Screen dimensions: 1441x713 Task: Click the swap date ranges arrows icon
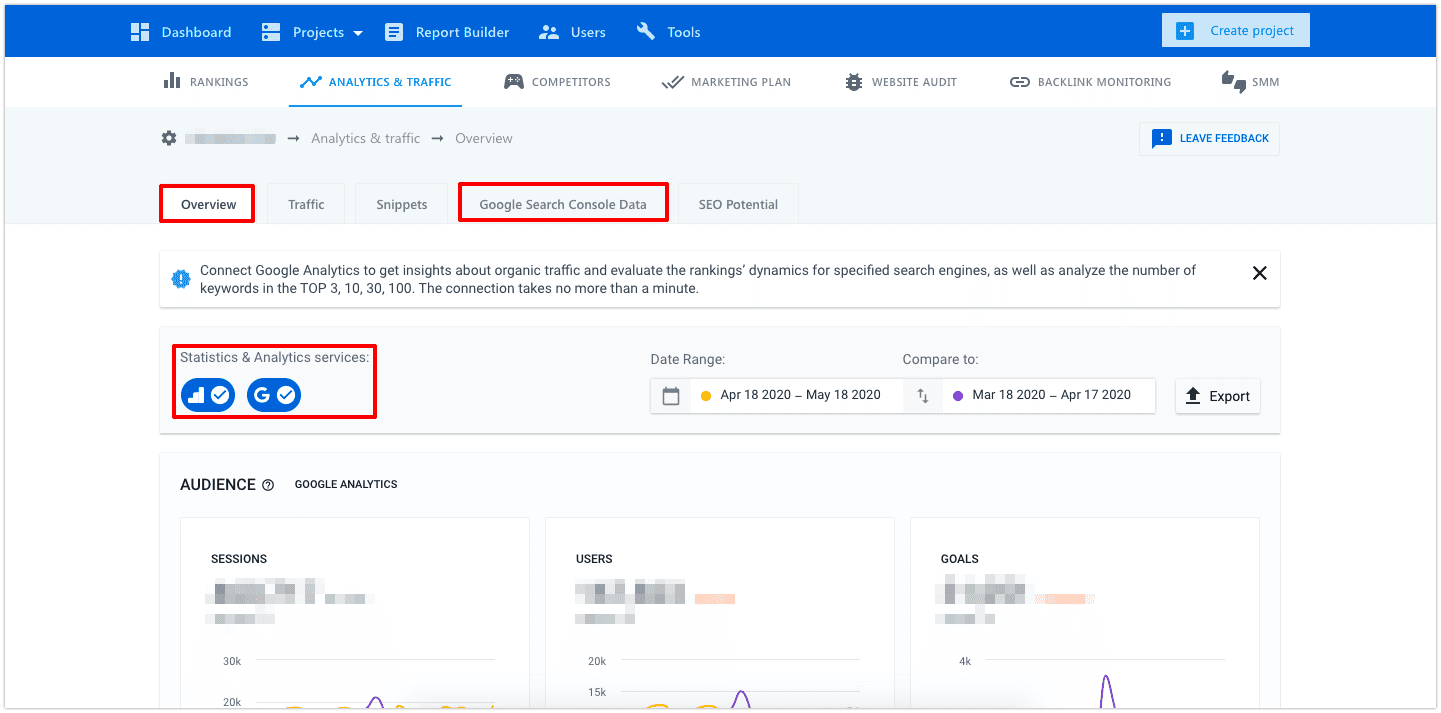(x=923, y=396)
